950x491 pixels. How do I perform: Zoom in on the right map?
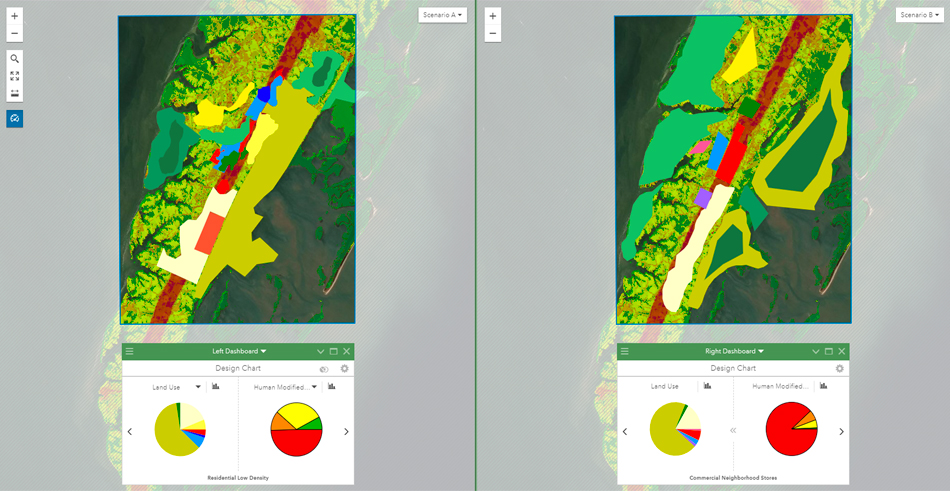coord(493,16)
